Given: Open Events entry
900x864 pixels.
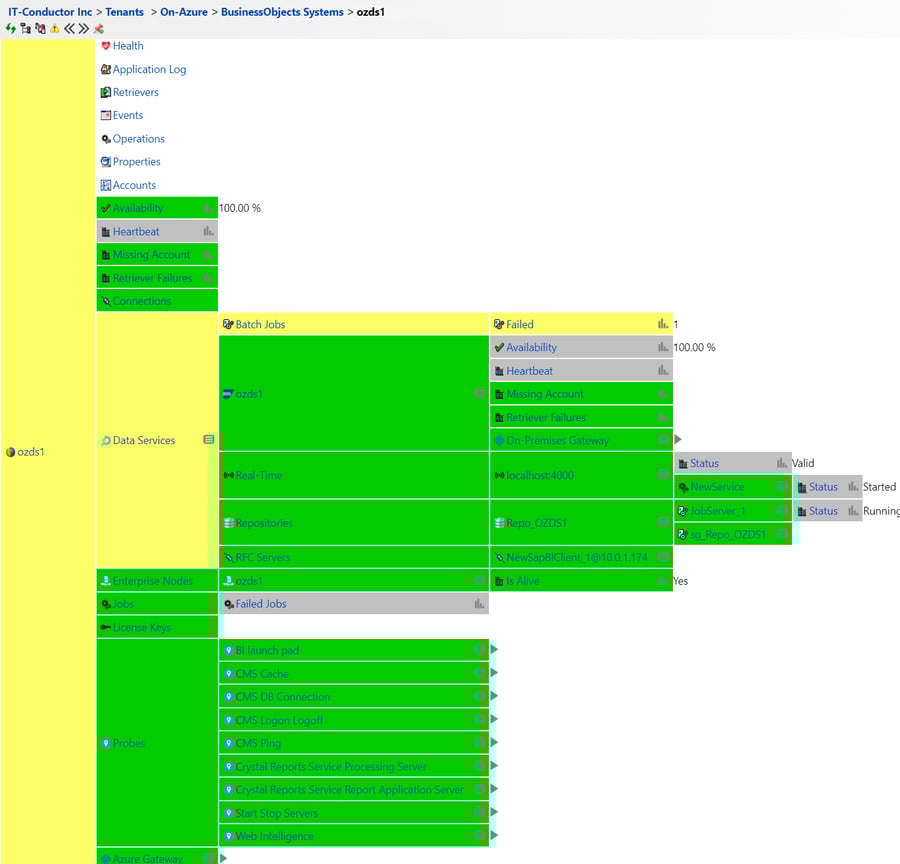Looking at the screenshot, I should pyautogui.click(x=127, y=115).
